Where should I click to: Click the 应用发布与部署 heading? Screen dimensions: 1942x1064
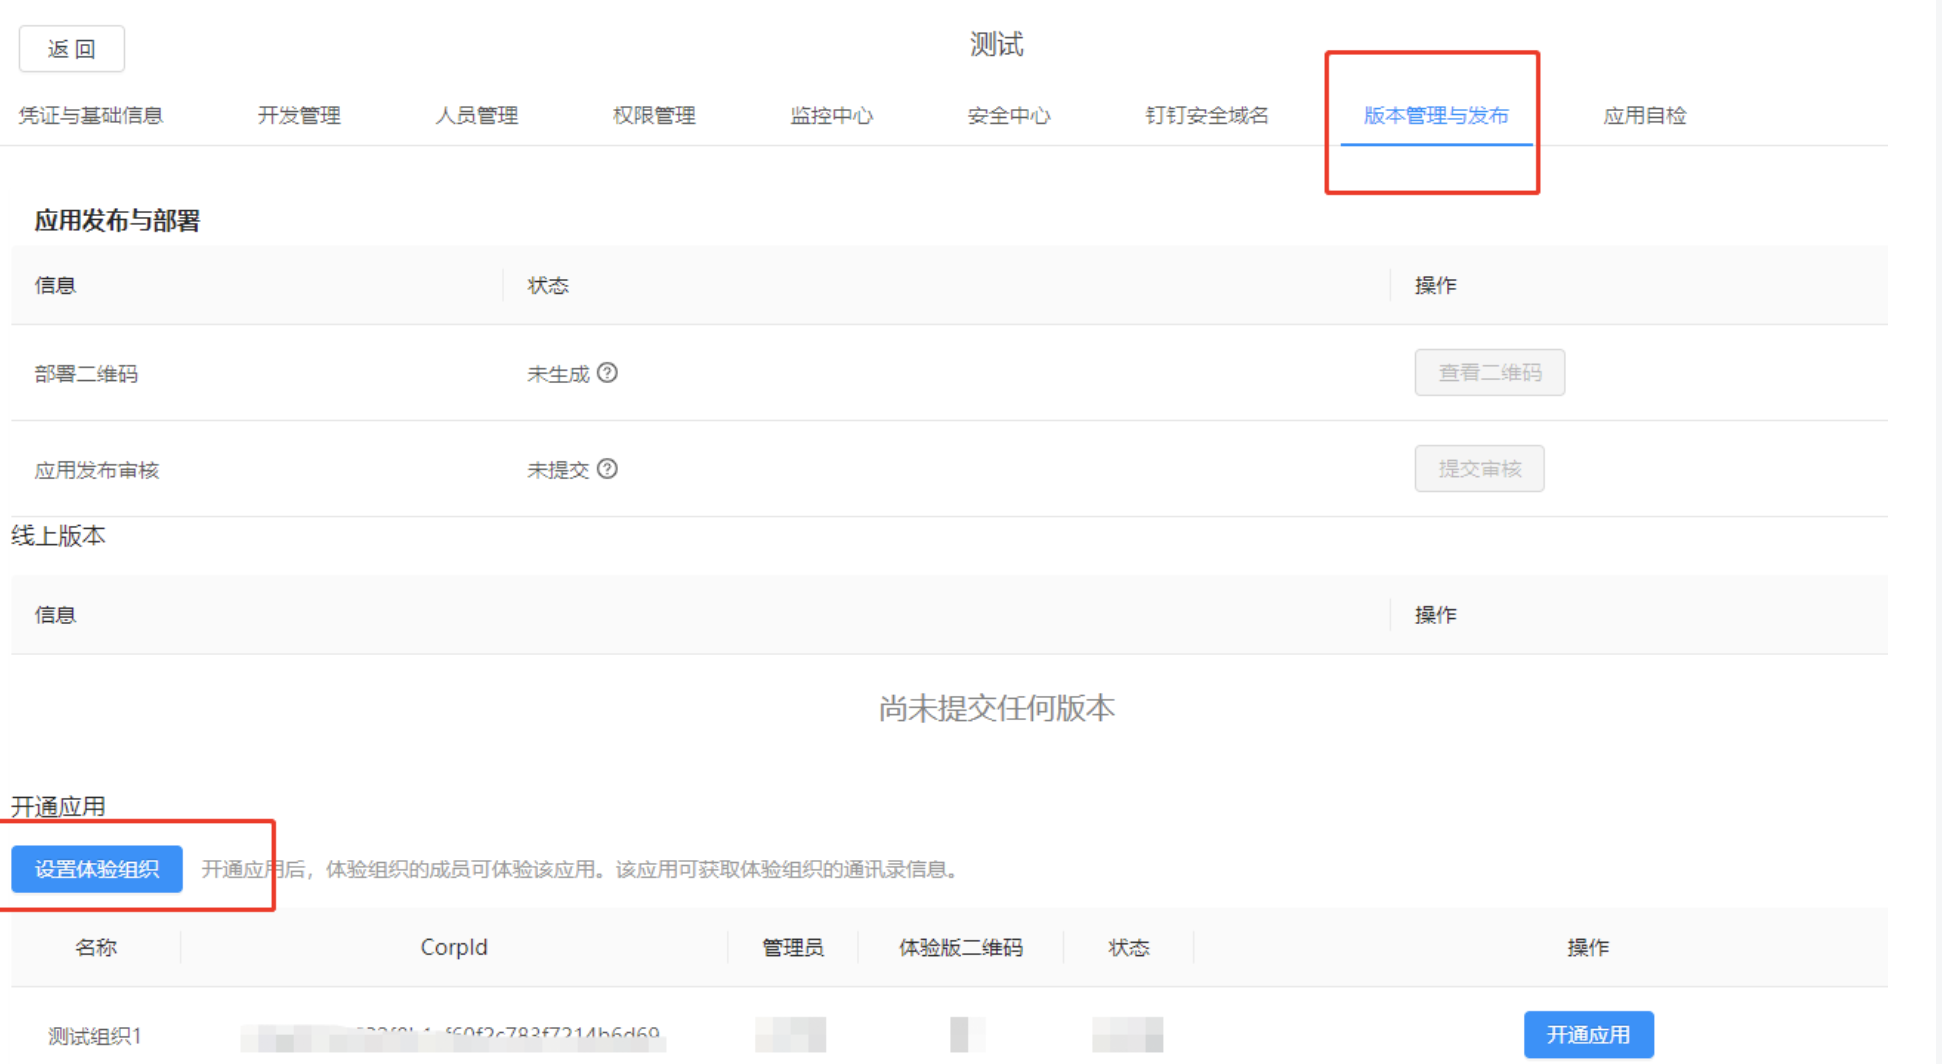(117, 220)
